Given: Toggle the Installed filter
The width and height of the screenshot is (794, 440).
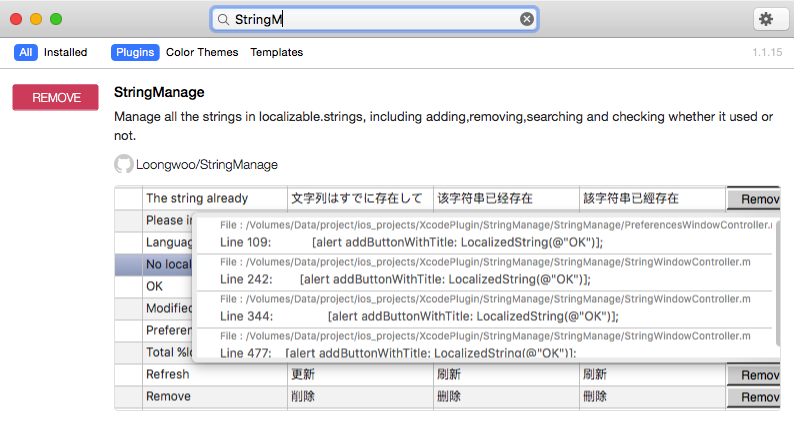Looking at the screenshot, I should tap(65, 52).
